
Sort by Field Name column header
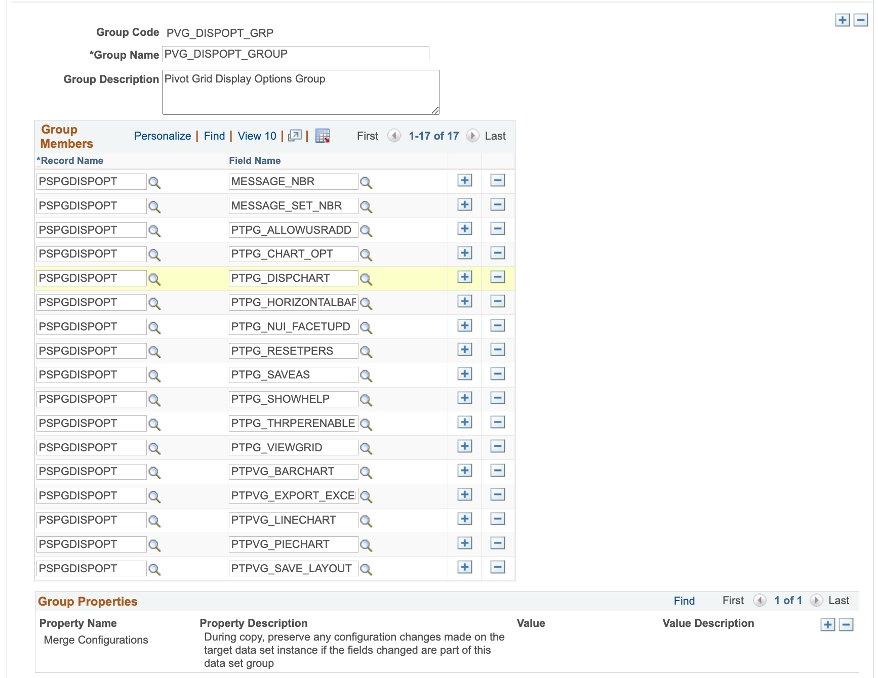coord(255,161)
